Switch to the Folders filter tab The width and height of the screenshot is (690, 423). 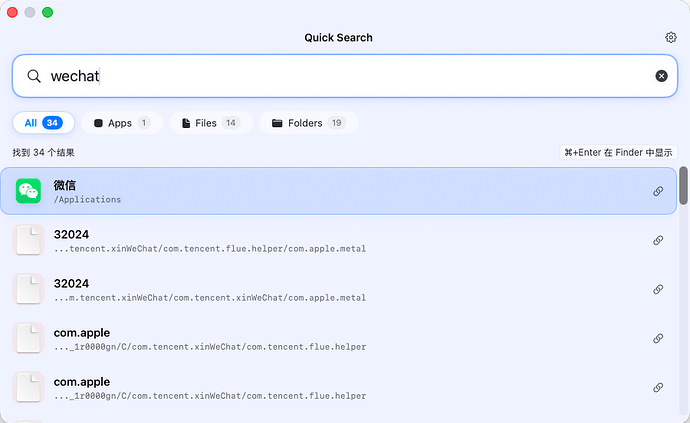(x=308, y=123)
